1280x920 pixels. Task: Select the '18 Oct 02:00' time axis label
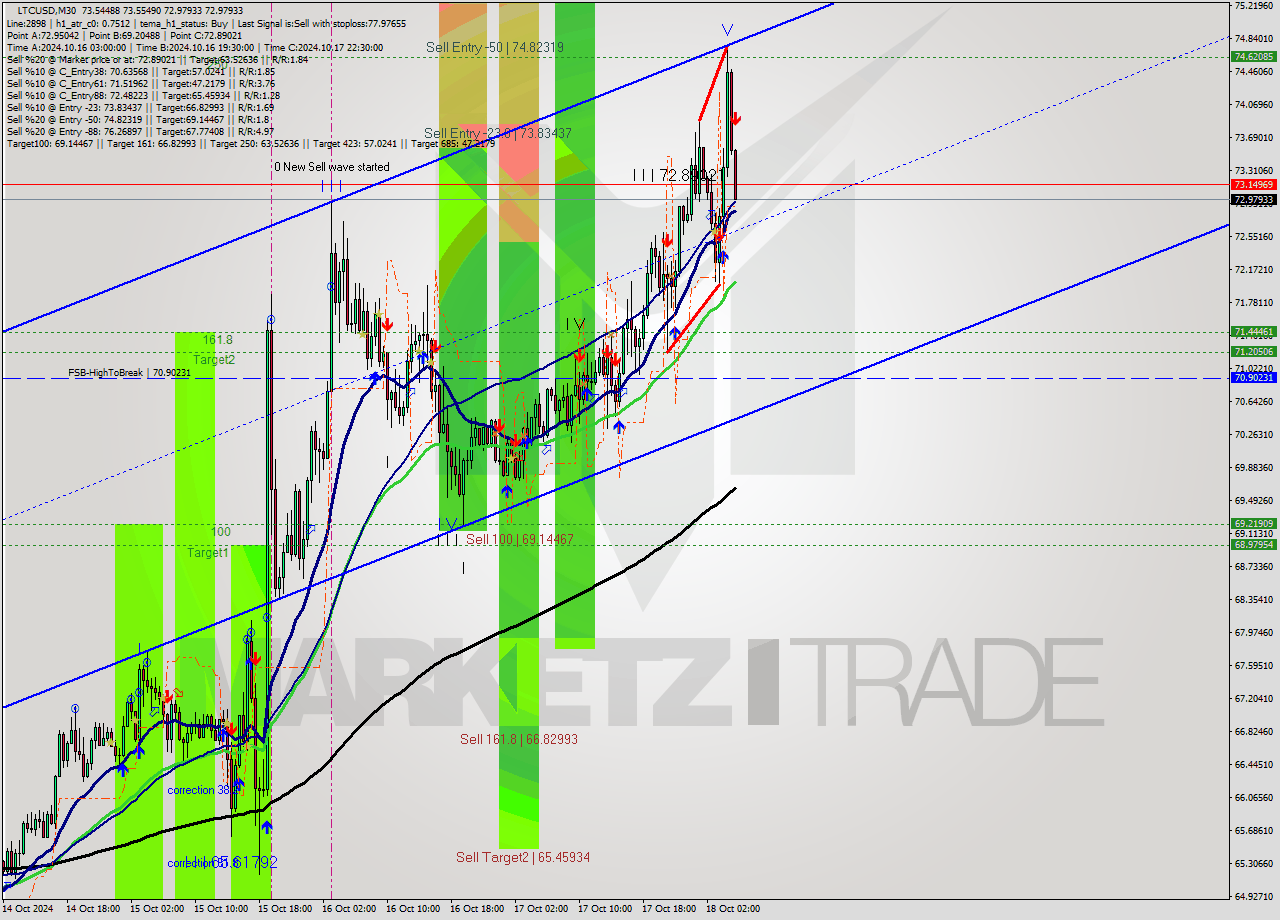[733, 909]
